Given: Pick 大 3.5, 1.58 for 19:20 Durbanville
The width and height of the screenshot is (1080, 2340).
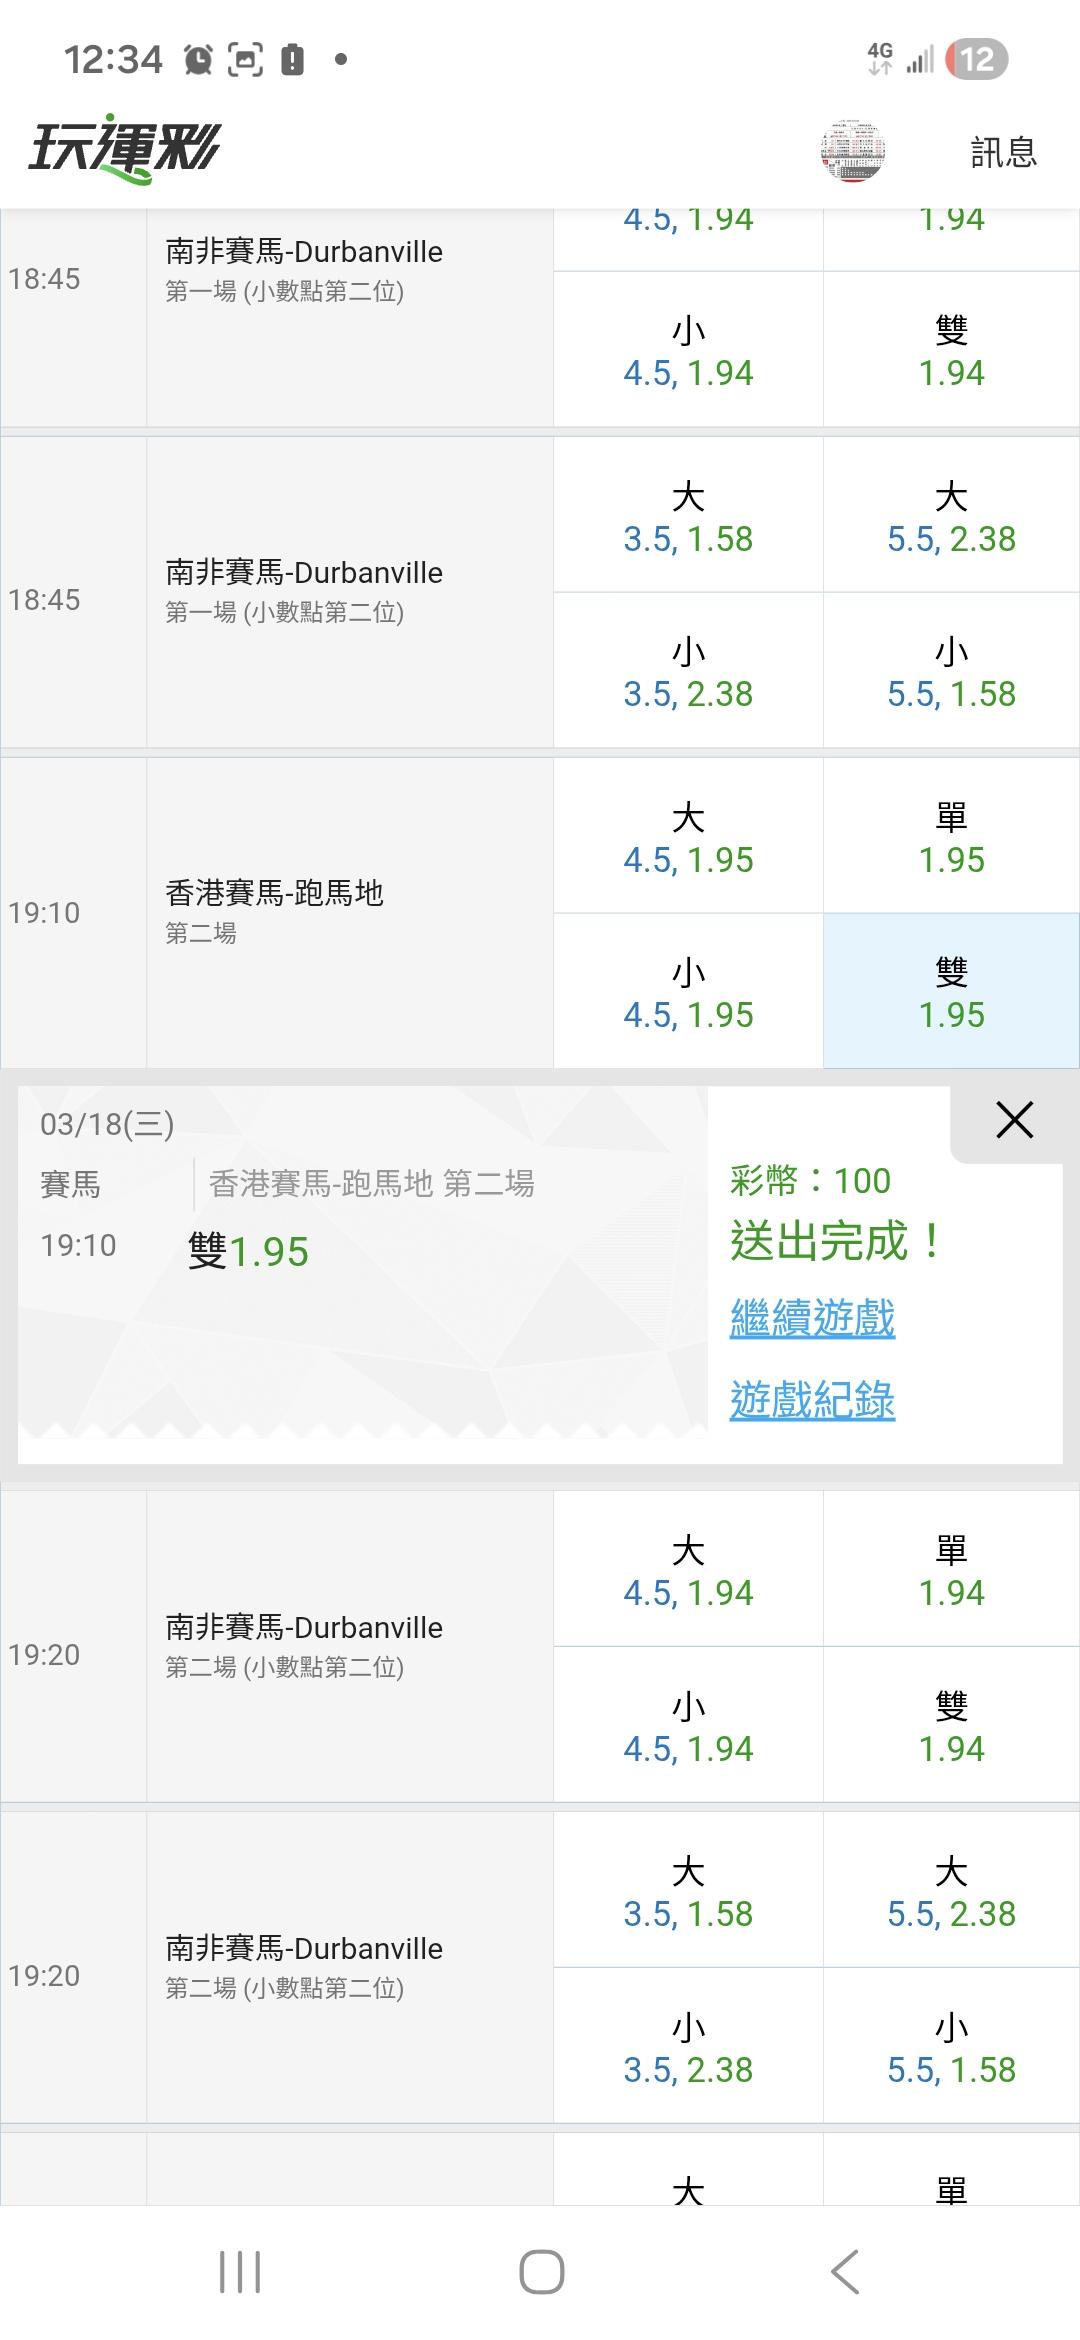Looking at the screenshot, I should tap(688, 1891).
